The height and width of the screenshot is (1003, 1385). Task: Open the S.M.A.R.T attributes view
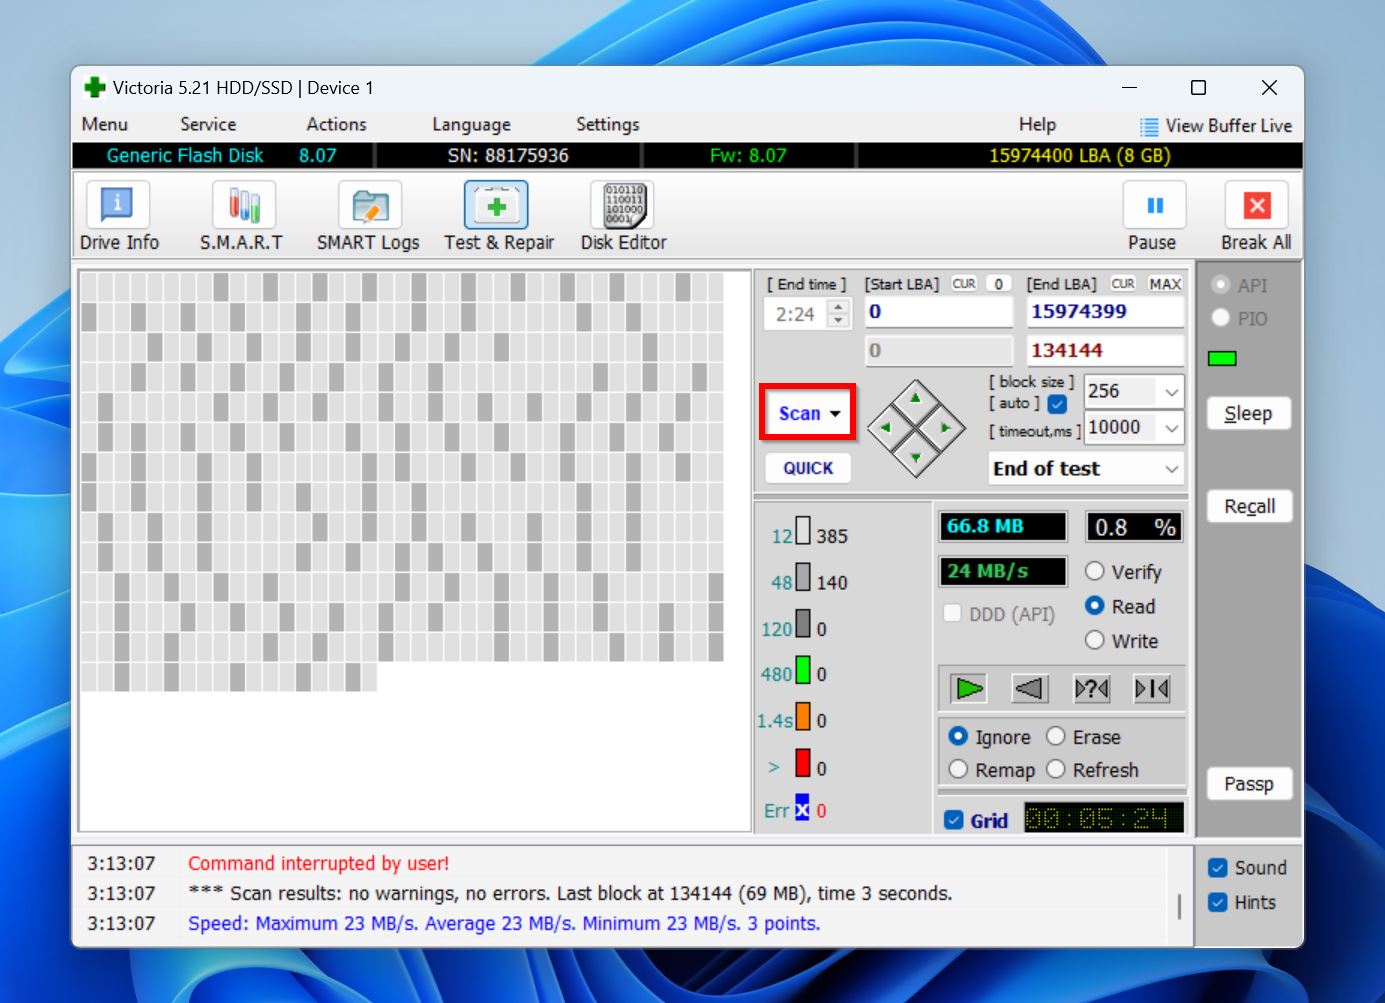pyautogui.click(x=241, y=216)
